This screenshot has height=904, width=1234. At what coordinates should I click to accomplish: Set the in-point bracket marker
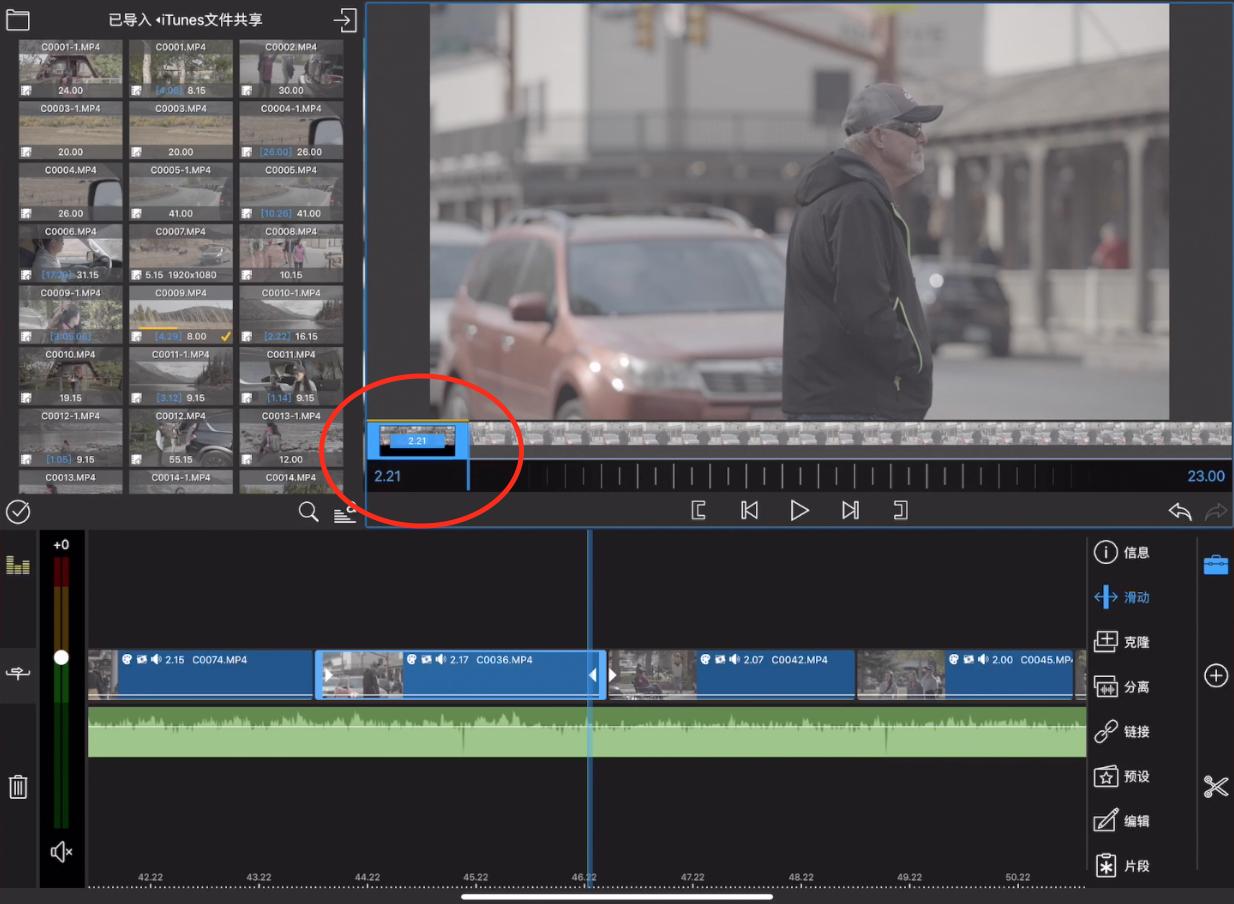click(x=699, y=511)
